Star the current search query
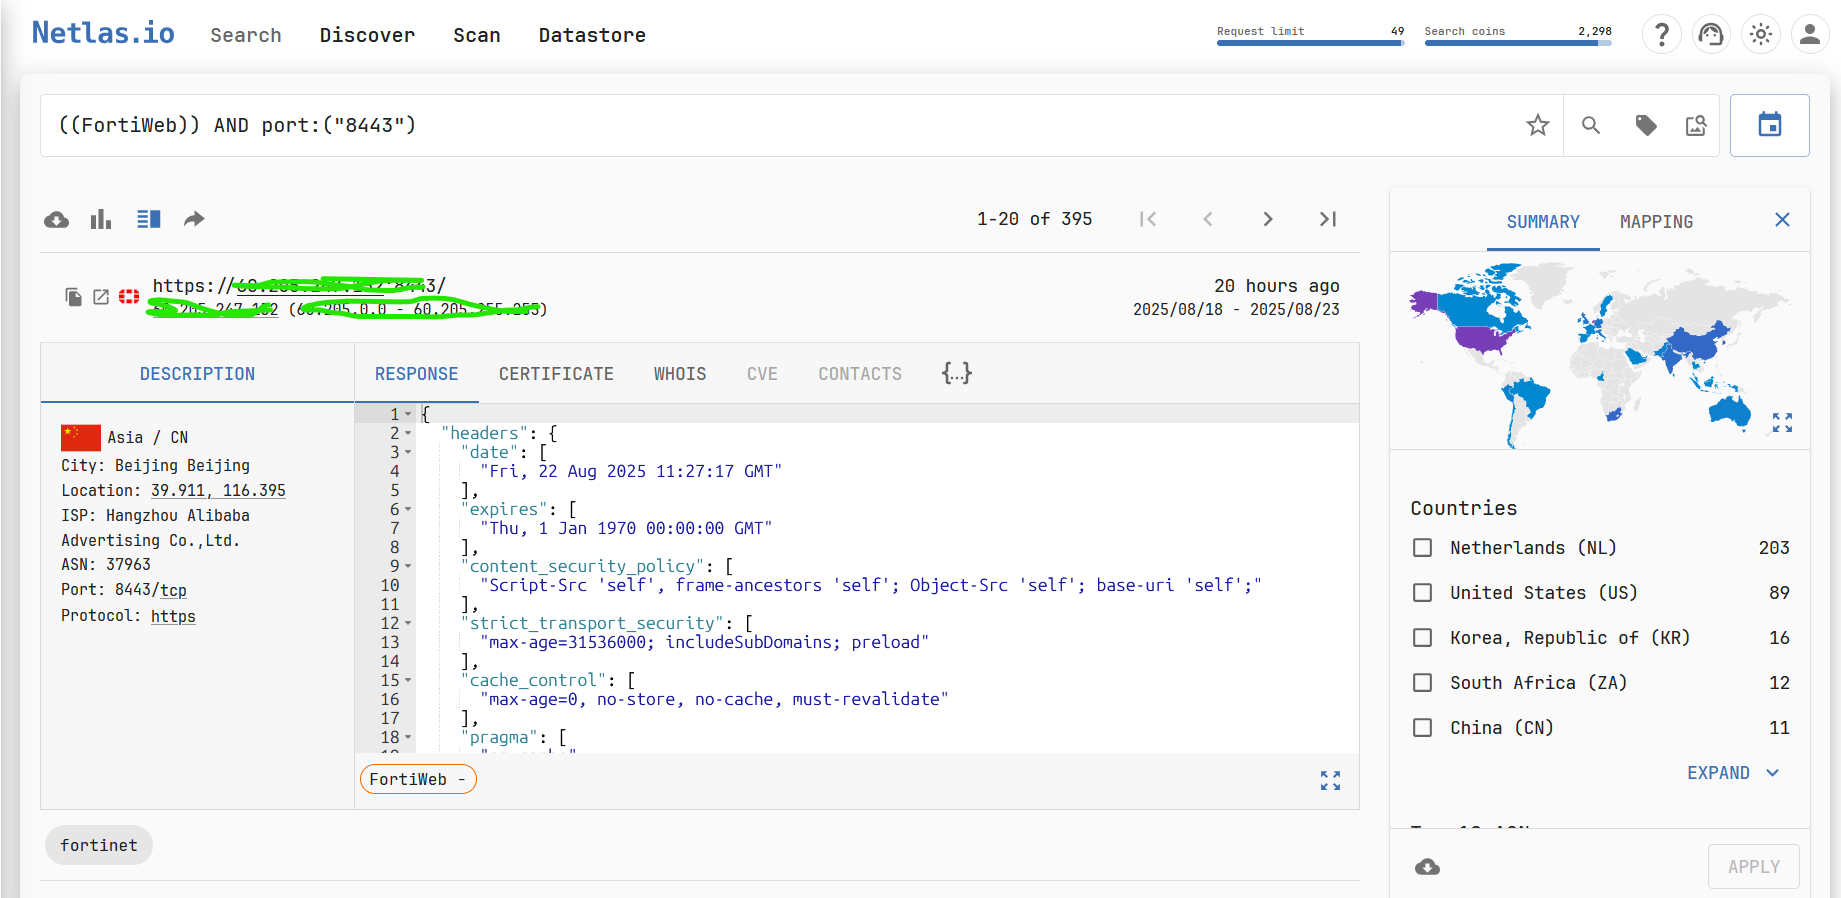 [1537, 125]
